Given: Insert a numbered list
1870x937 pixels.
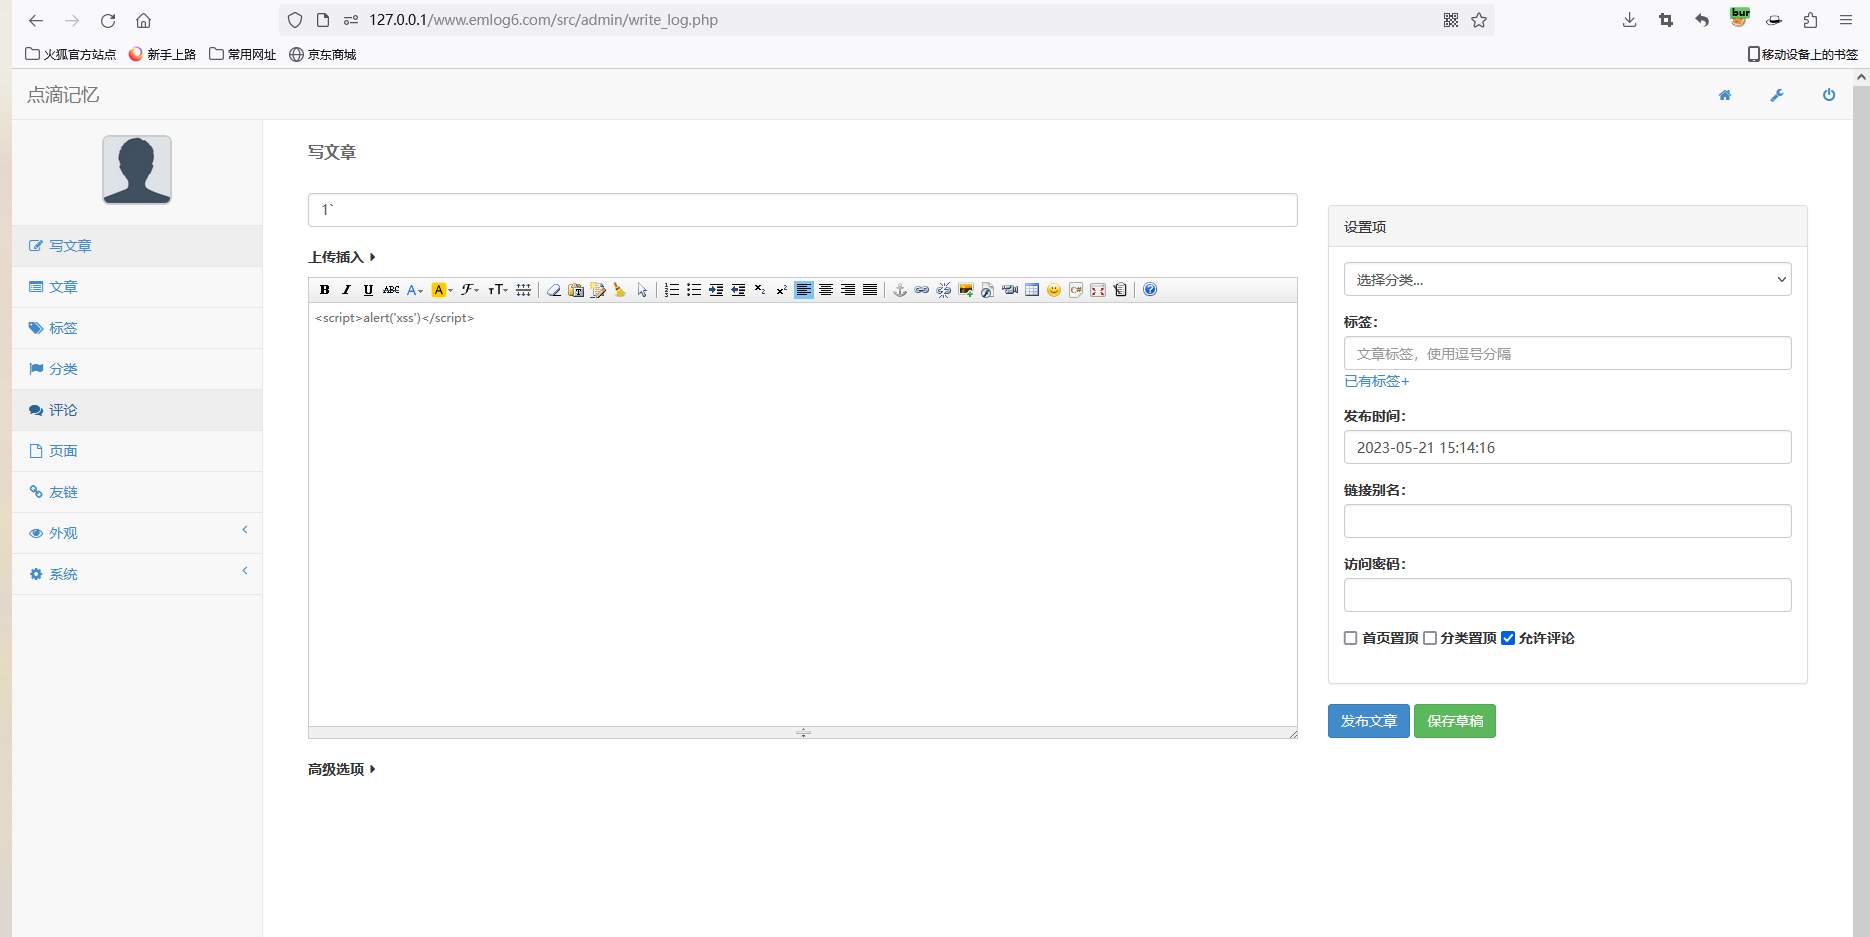Looking at the screenshot, I should point(672,290).
